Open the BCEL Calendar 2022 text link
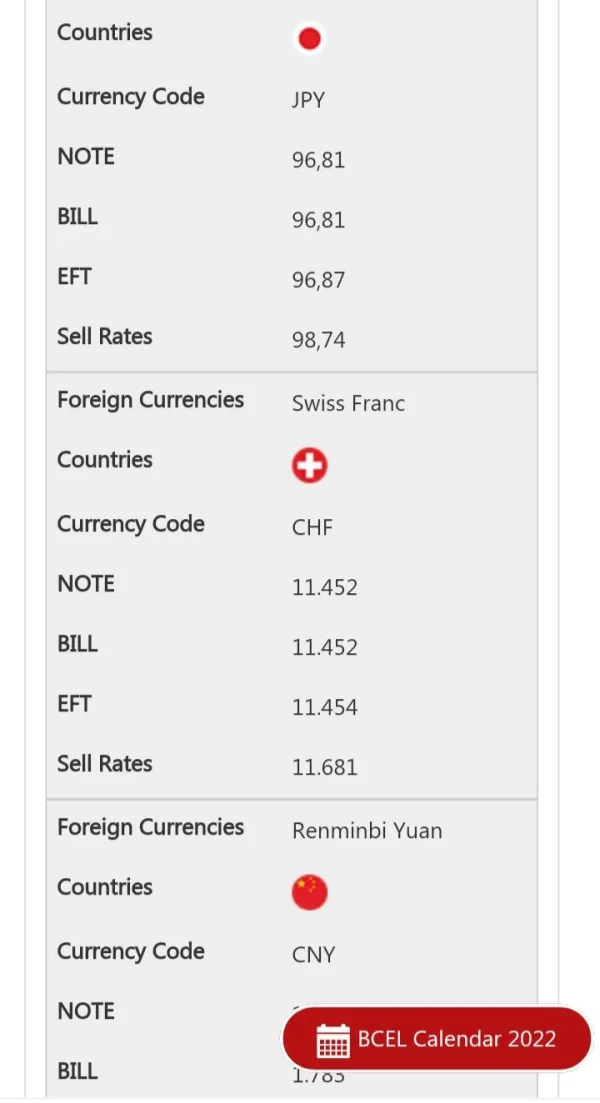The image size is (600, 1103). click(x=456, y=1038)
